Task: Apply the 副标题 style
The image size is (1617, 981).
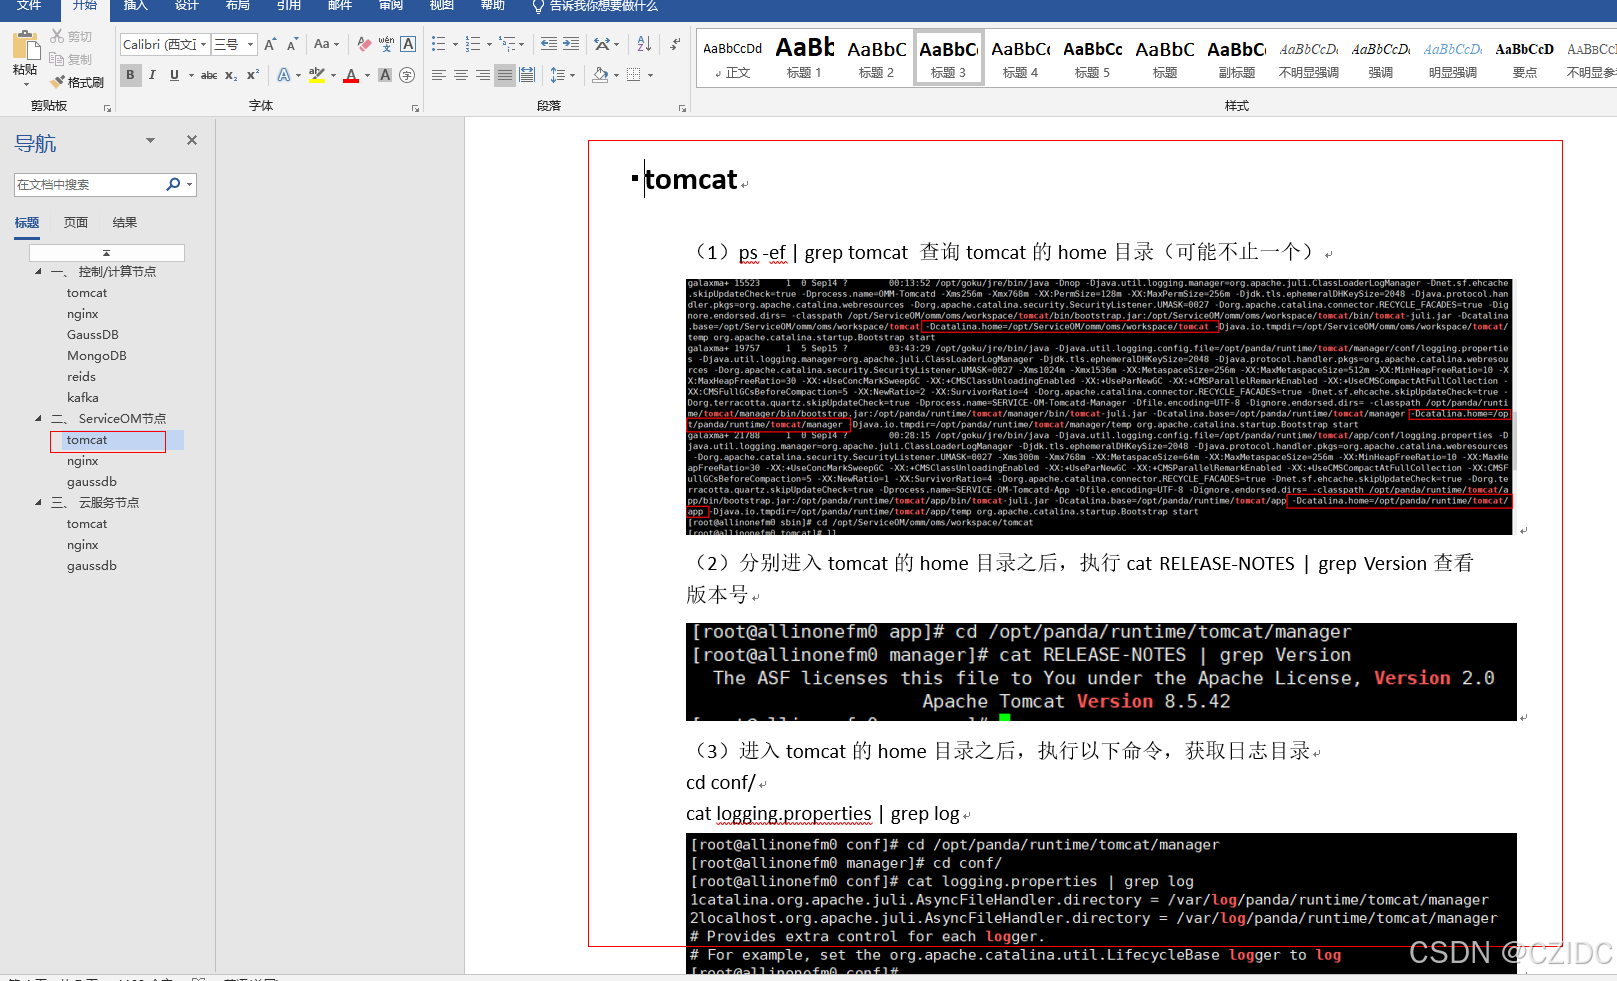Action: [1236, 58]
